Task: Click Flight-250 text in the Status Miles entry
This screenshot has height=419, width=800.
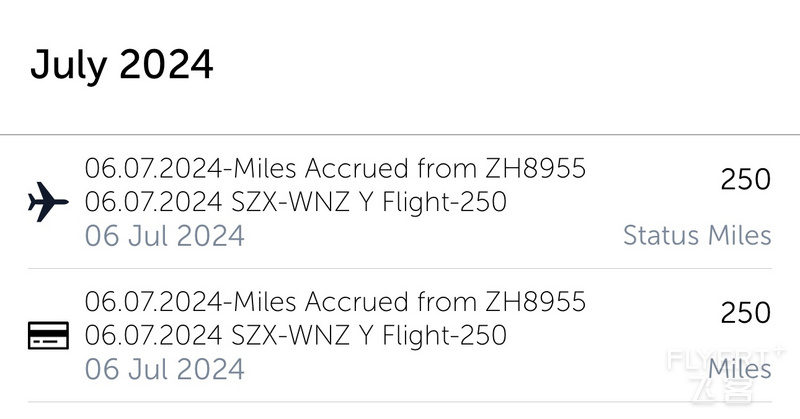Action: pyautogui.click(x=444, y=202)
